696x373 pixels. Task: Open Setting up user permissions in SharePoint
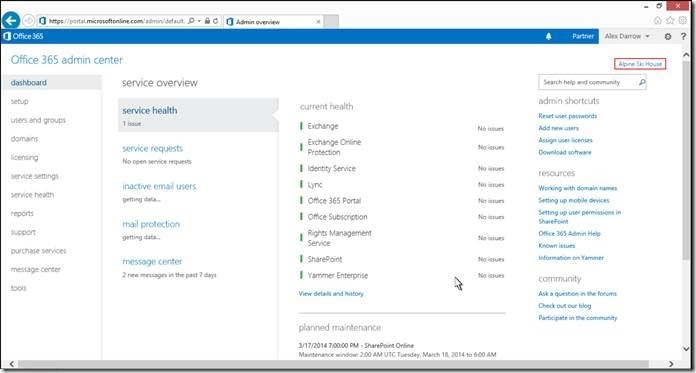coord(580,217)
